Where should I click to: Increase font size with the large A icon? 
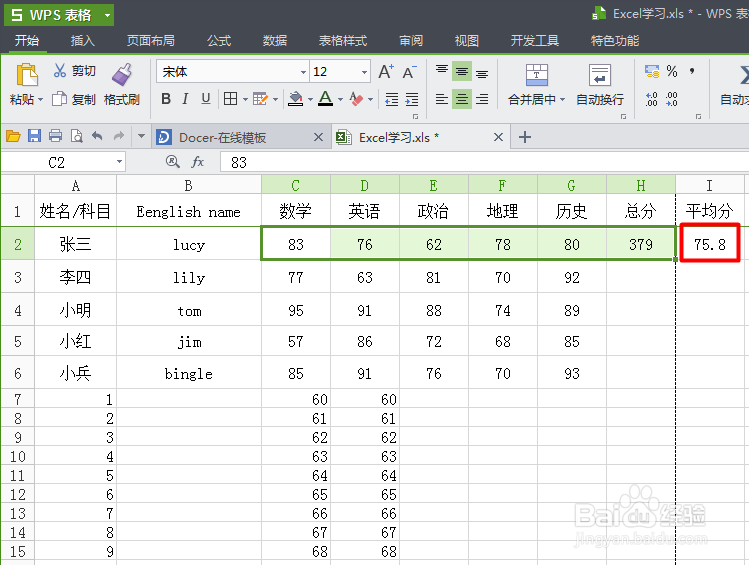point(386,72)
